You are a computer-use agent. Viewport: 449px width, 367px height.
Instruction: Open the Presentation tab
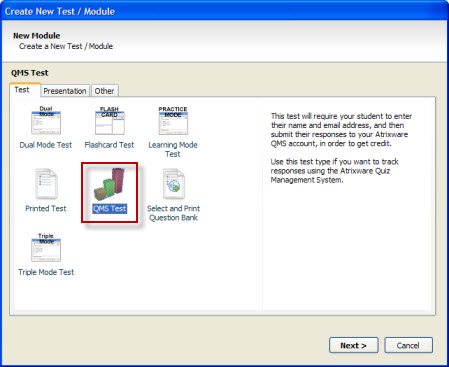click(65, 91)
